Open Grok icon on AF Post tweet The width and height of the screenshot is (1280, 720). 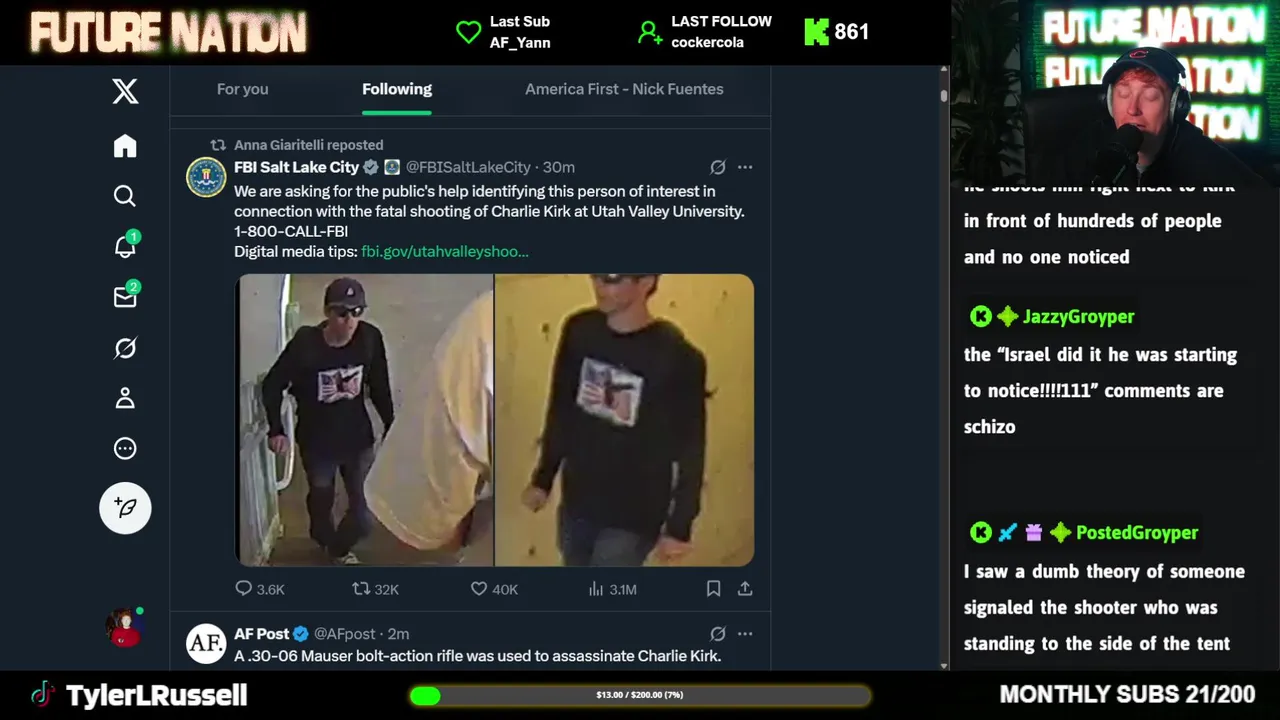tap(717, 634)
